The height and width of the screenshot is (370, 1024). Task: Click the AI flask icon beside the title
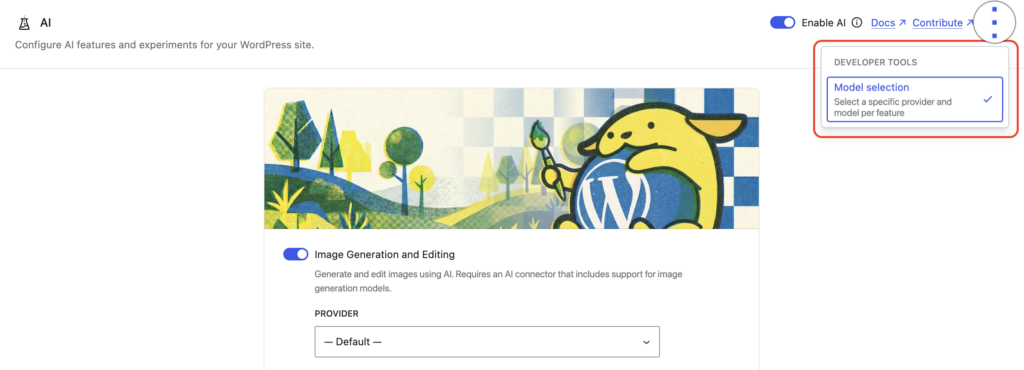click(25, 23)
